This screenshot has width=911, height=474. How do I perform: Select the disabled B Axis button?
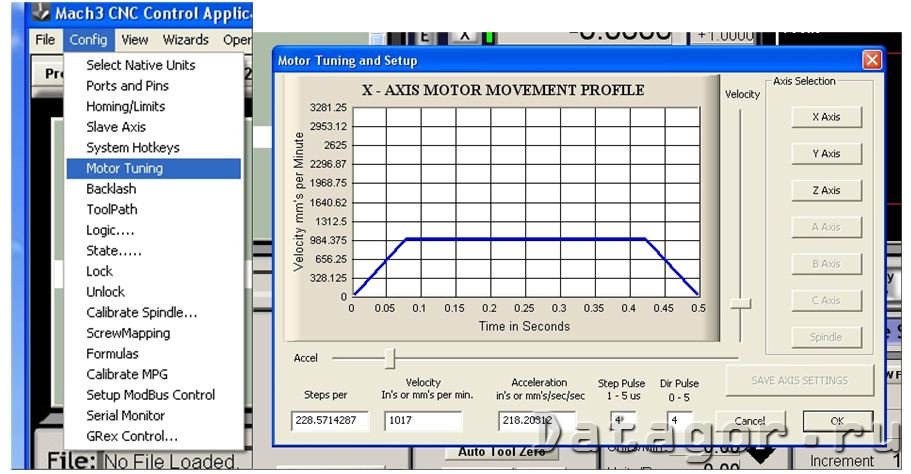826,264
